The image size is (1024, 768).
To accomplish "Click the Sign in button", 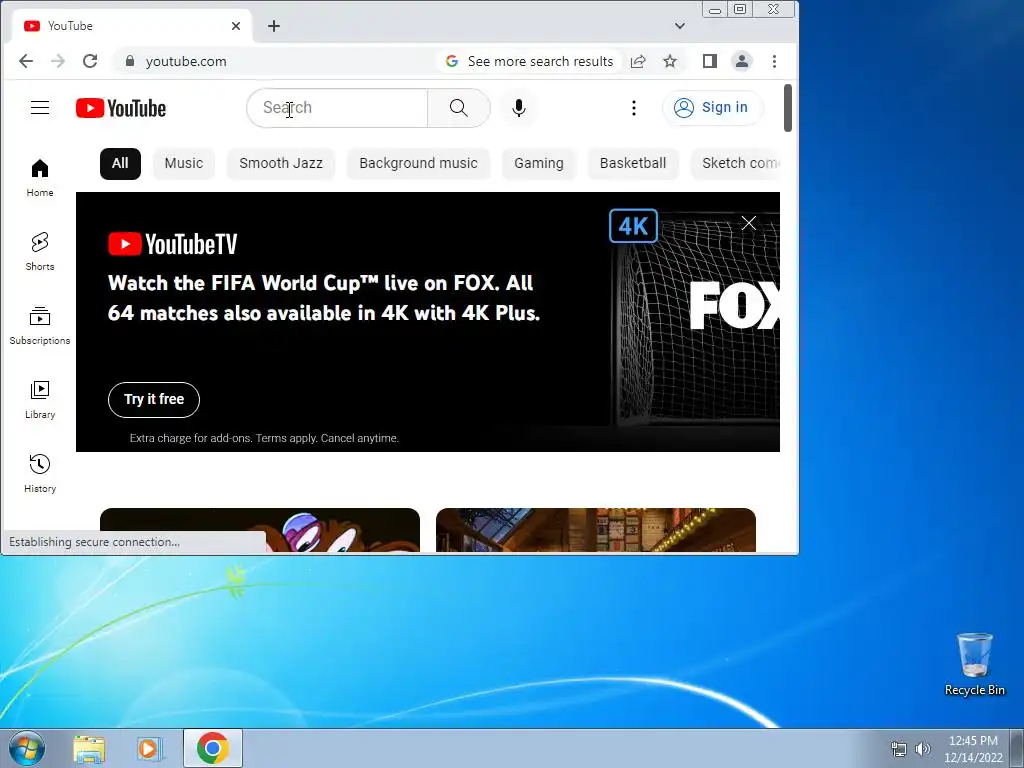I will pos(712,108).
